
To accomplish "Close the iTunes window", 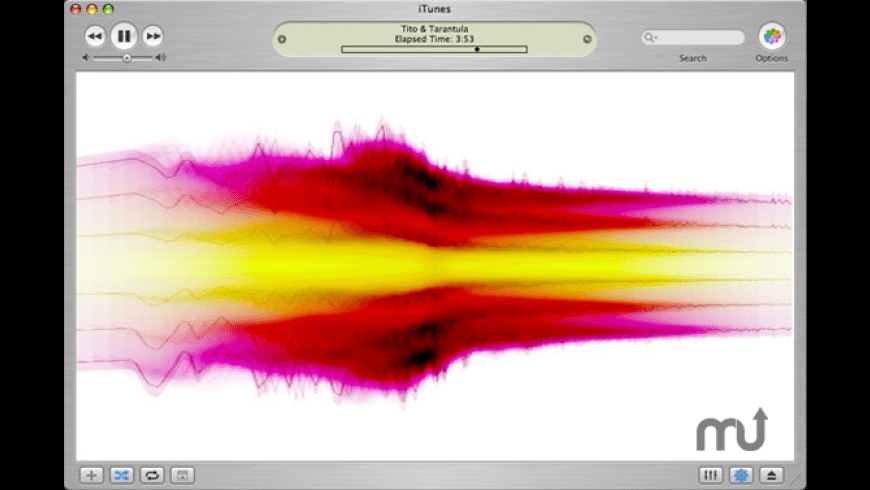I will point(76,9).
